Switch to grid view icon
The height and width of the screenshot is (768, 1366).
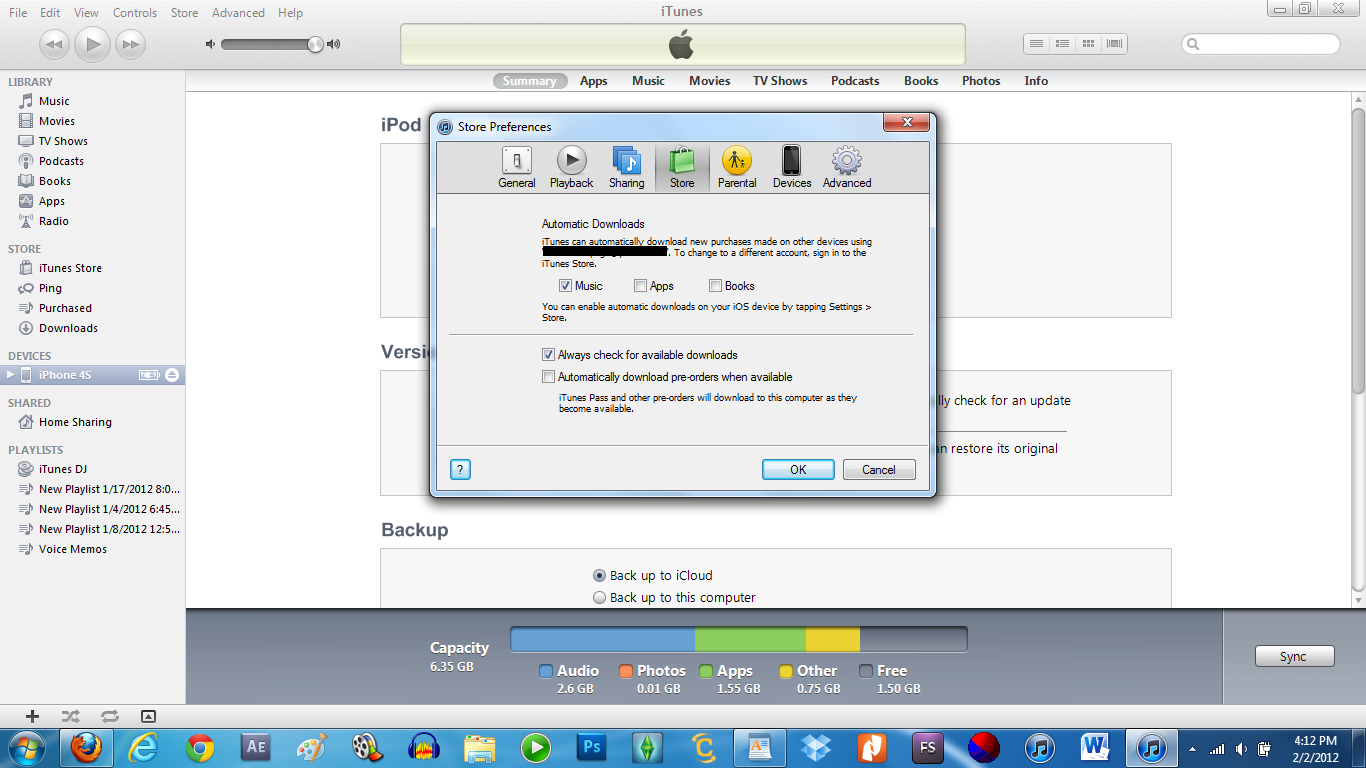point(1089,44)
